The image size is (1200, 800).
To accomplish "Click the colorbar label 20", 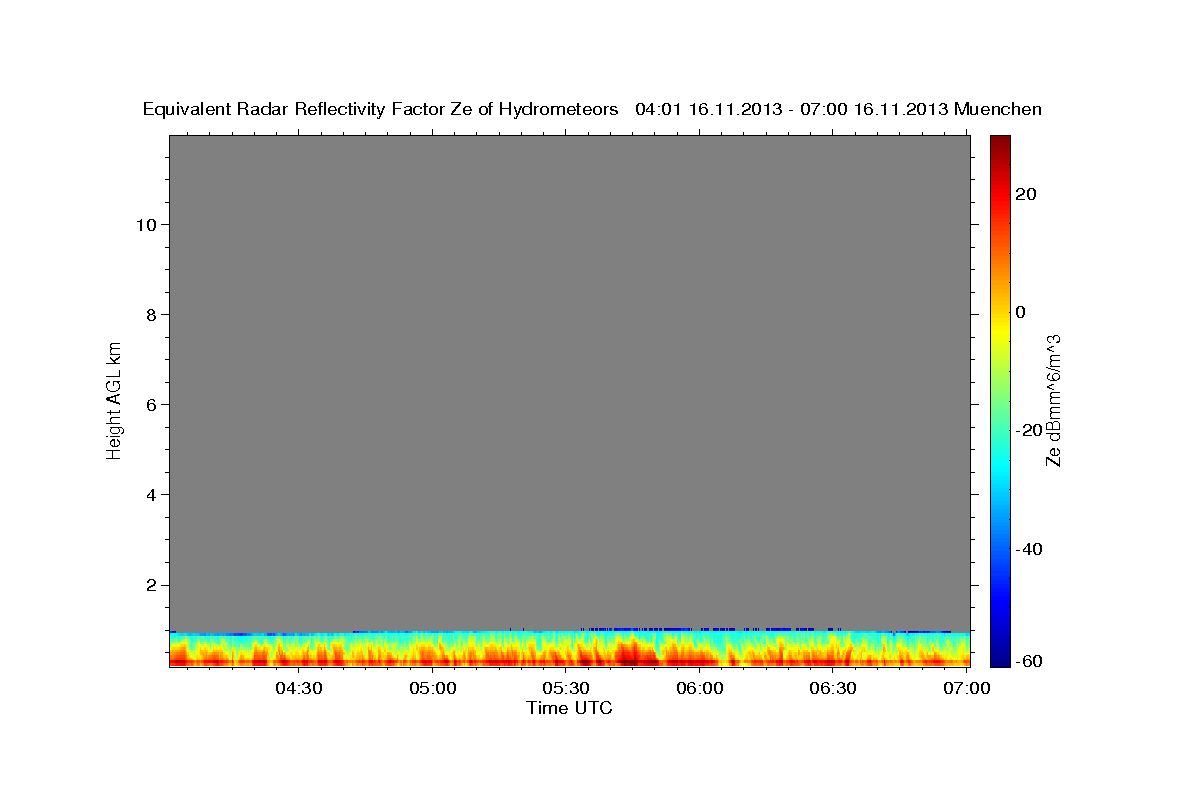I will click(1026, 194).
